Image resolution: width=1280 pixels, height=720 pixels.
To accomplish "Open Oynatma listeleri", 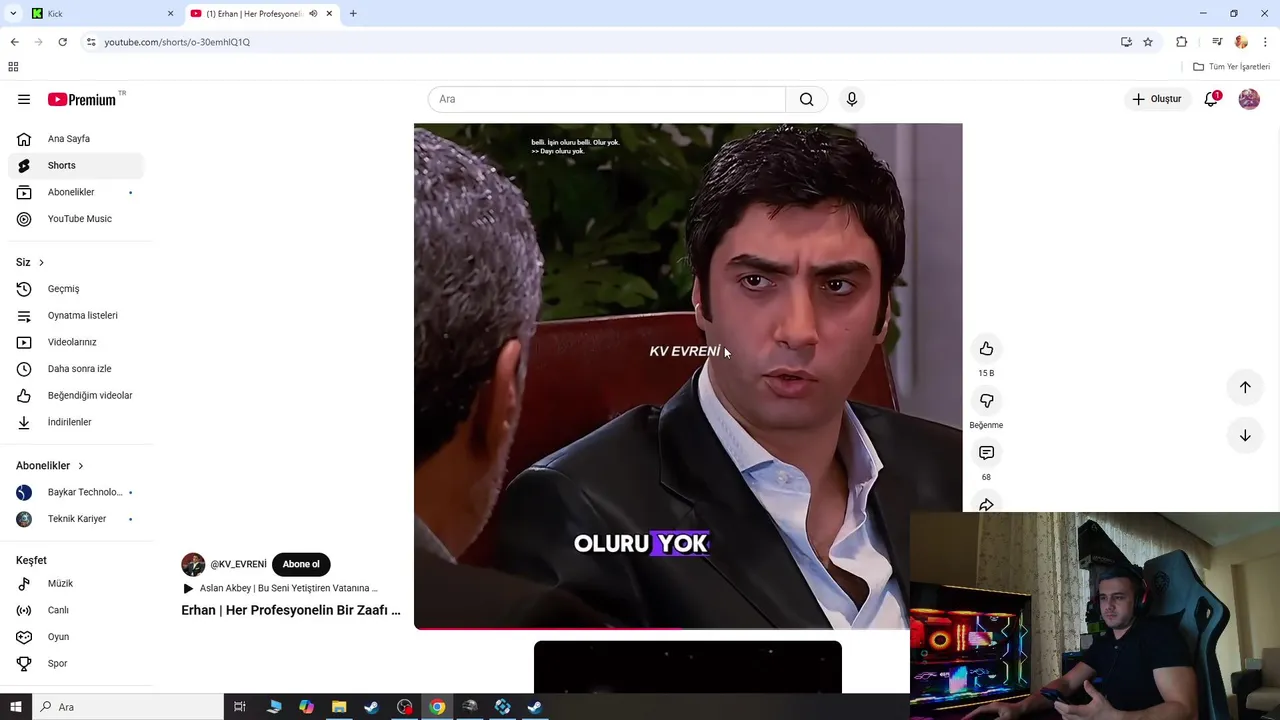I will pos(76,315).
